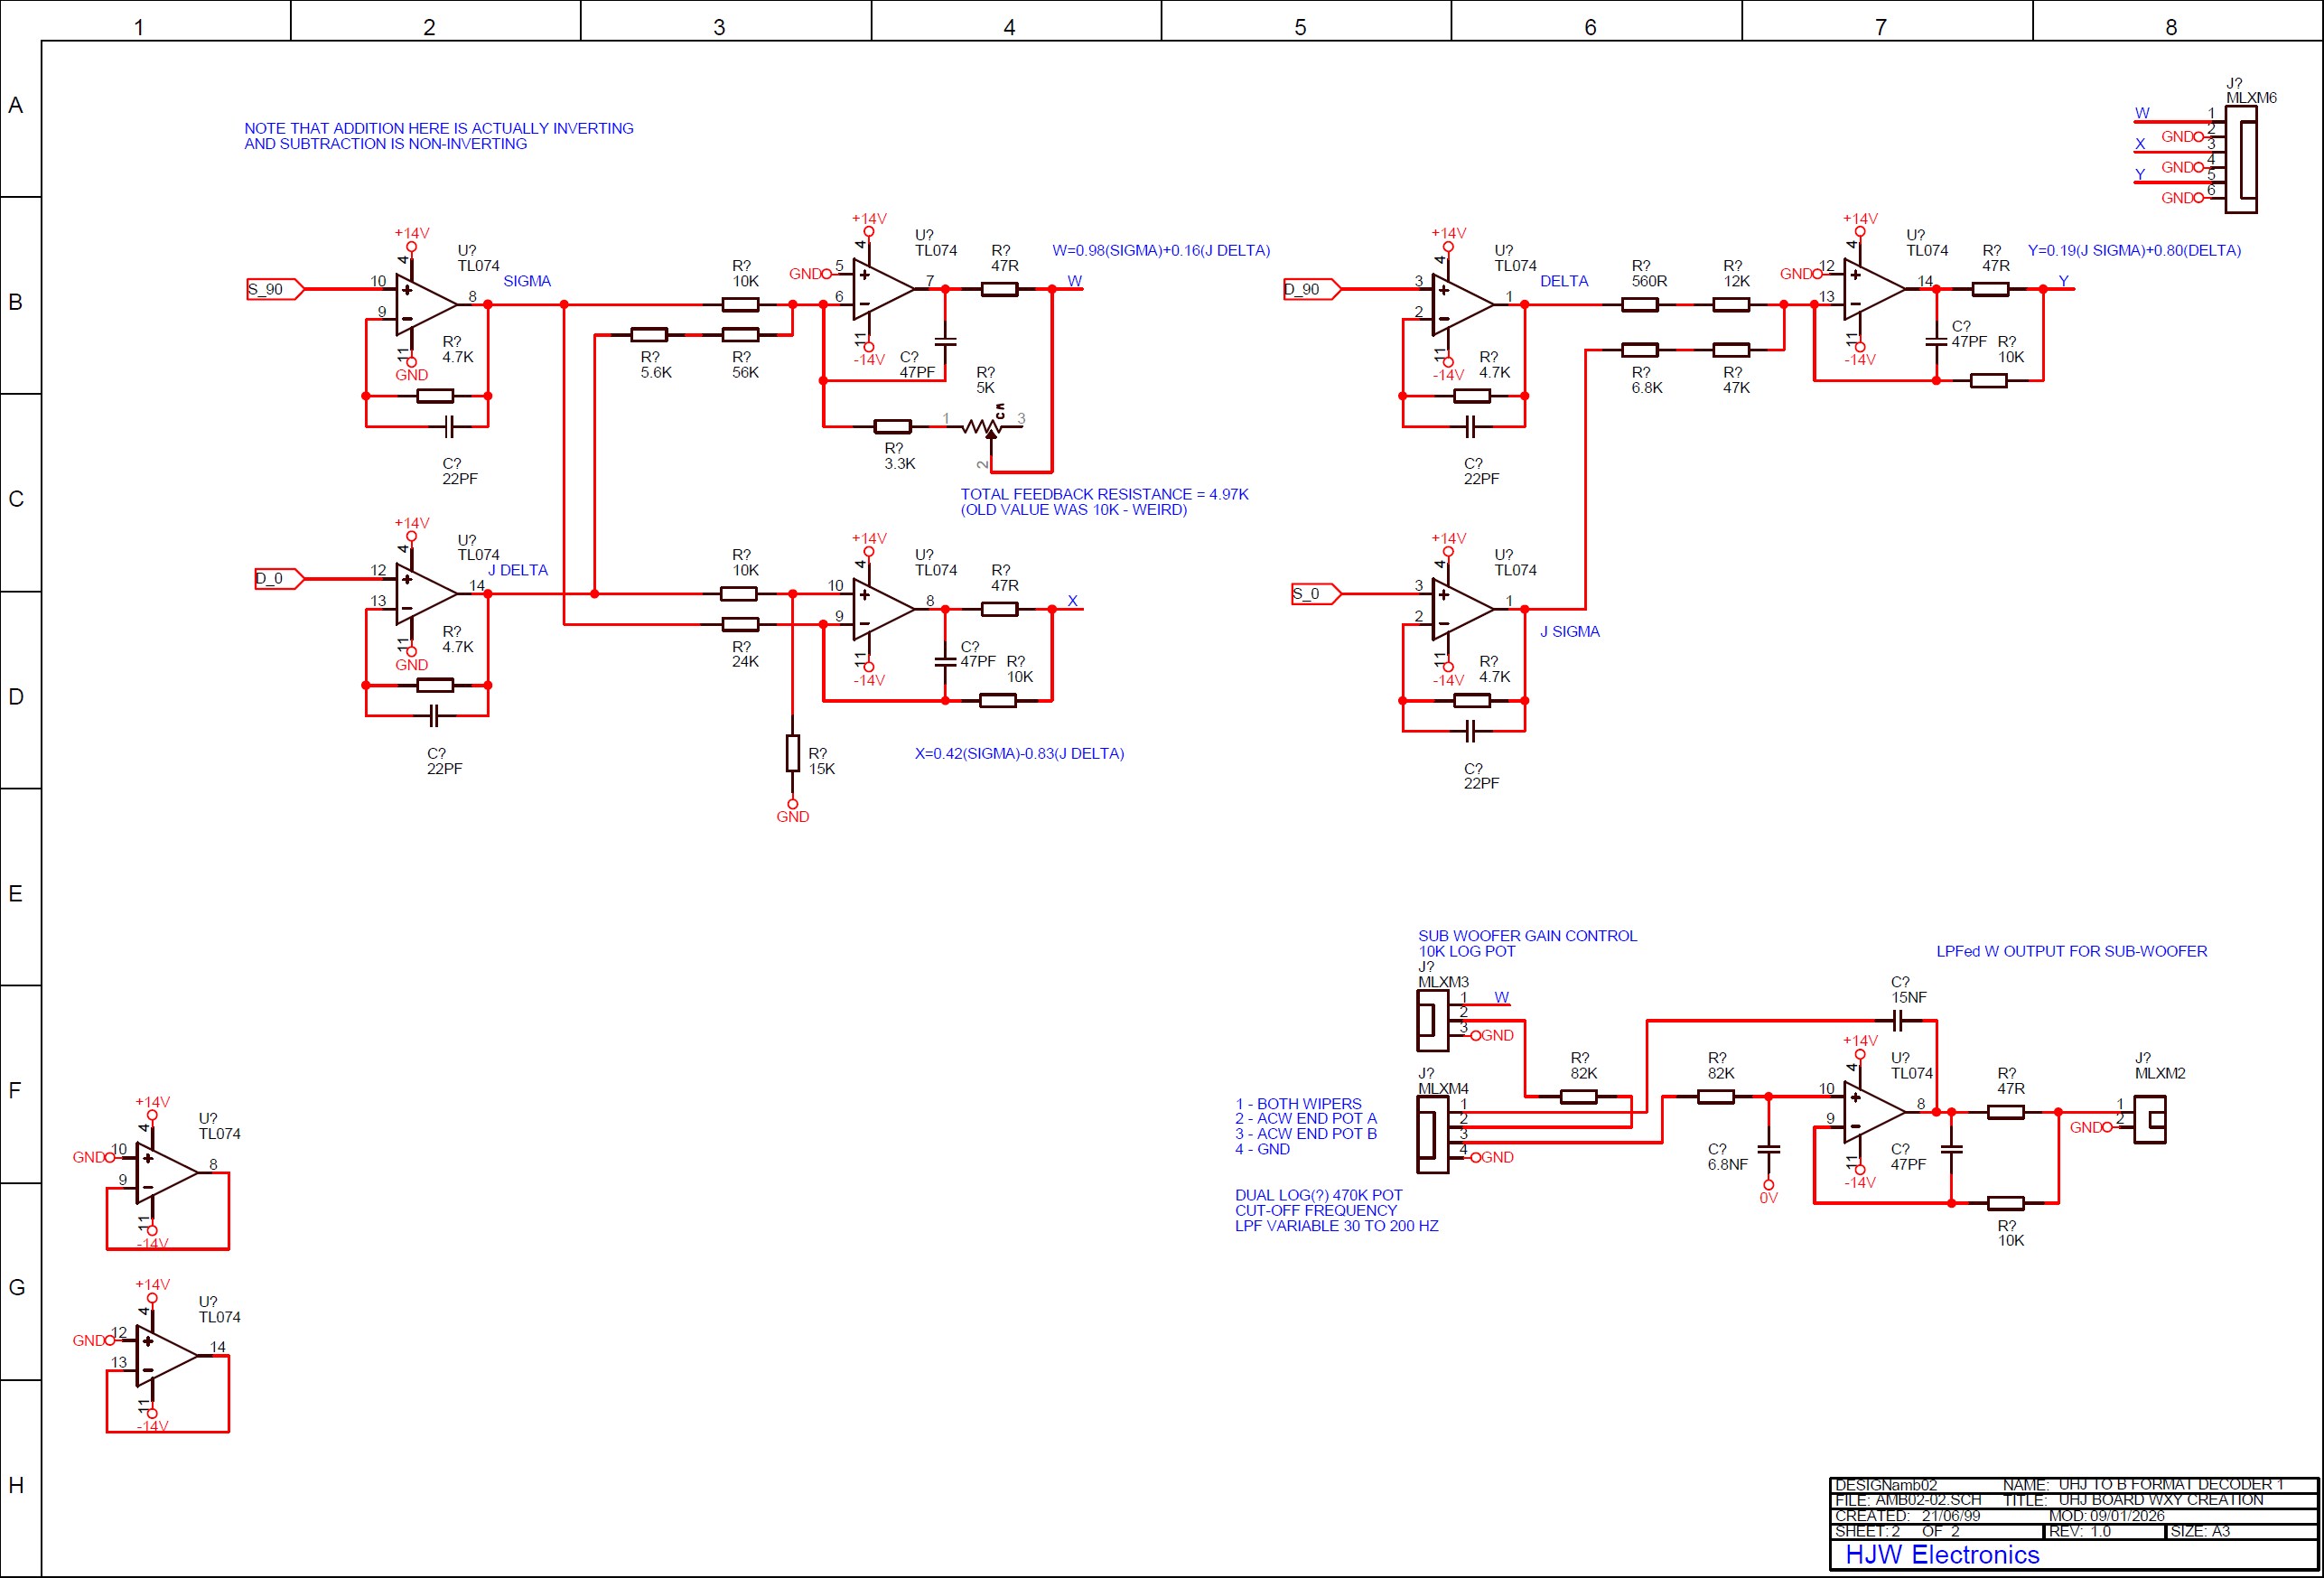Click the MLXM4 four-pin connector
This screenshot has height=1578, width=2324.
(x=1432, y=1134)
